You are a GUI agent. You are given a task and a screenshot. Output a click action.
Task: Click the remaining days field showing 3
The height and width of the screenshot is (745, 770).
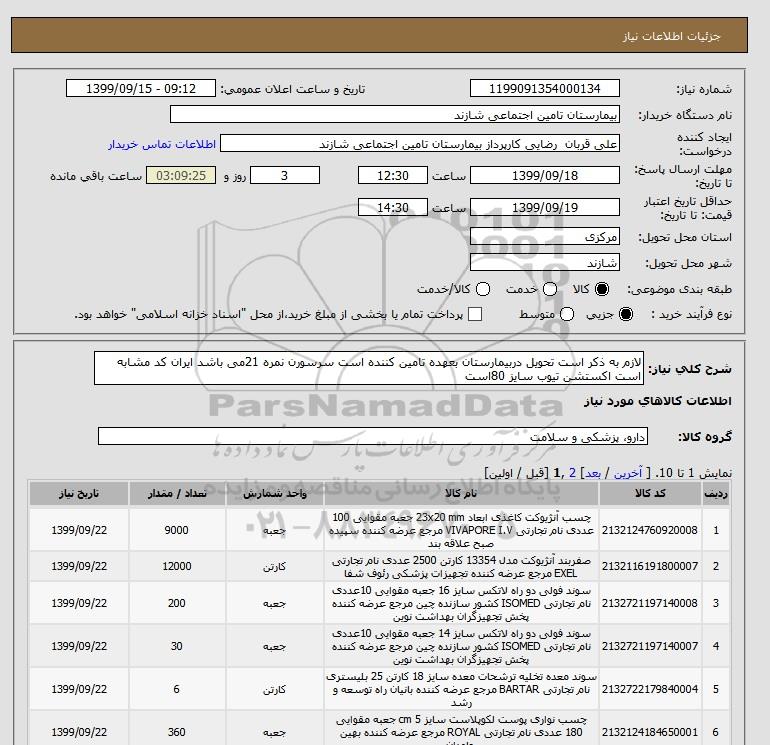tap(285, 175)
